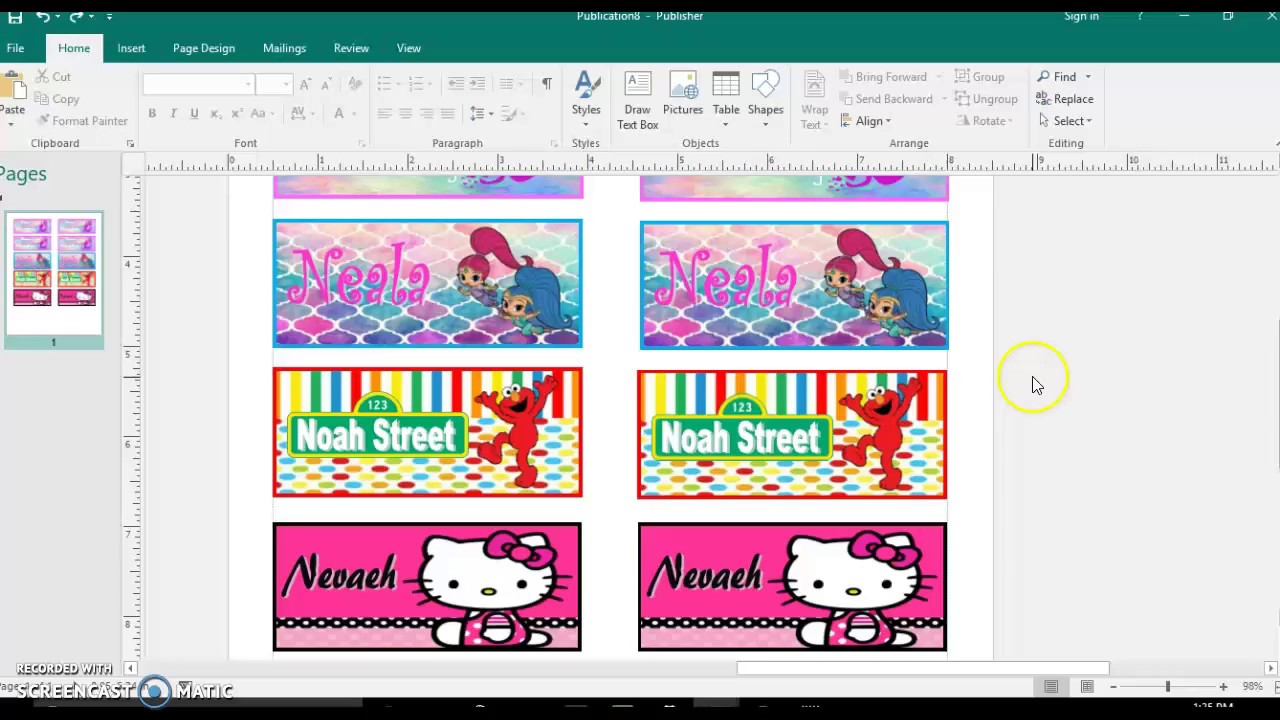Toggle underline formatting
Image resolution: width=1280 pixels, height=720 pixels.
(194, 114)
